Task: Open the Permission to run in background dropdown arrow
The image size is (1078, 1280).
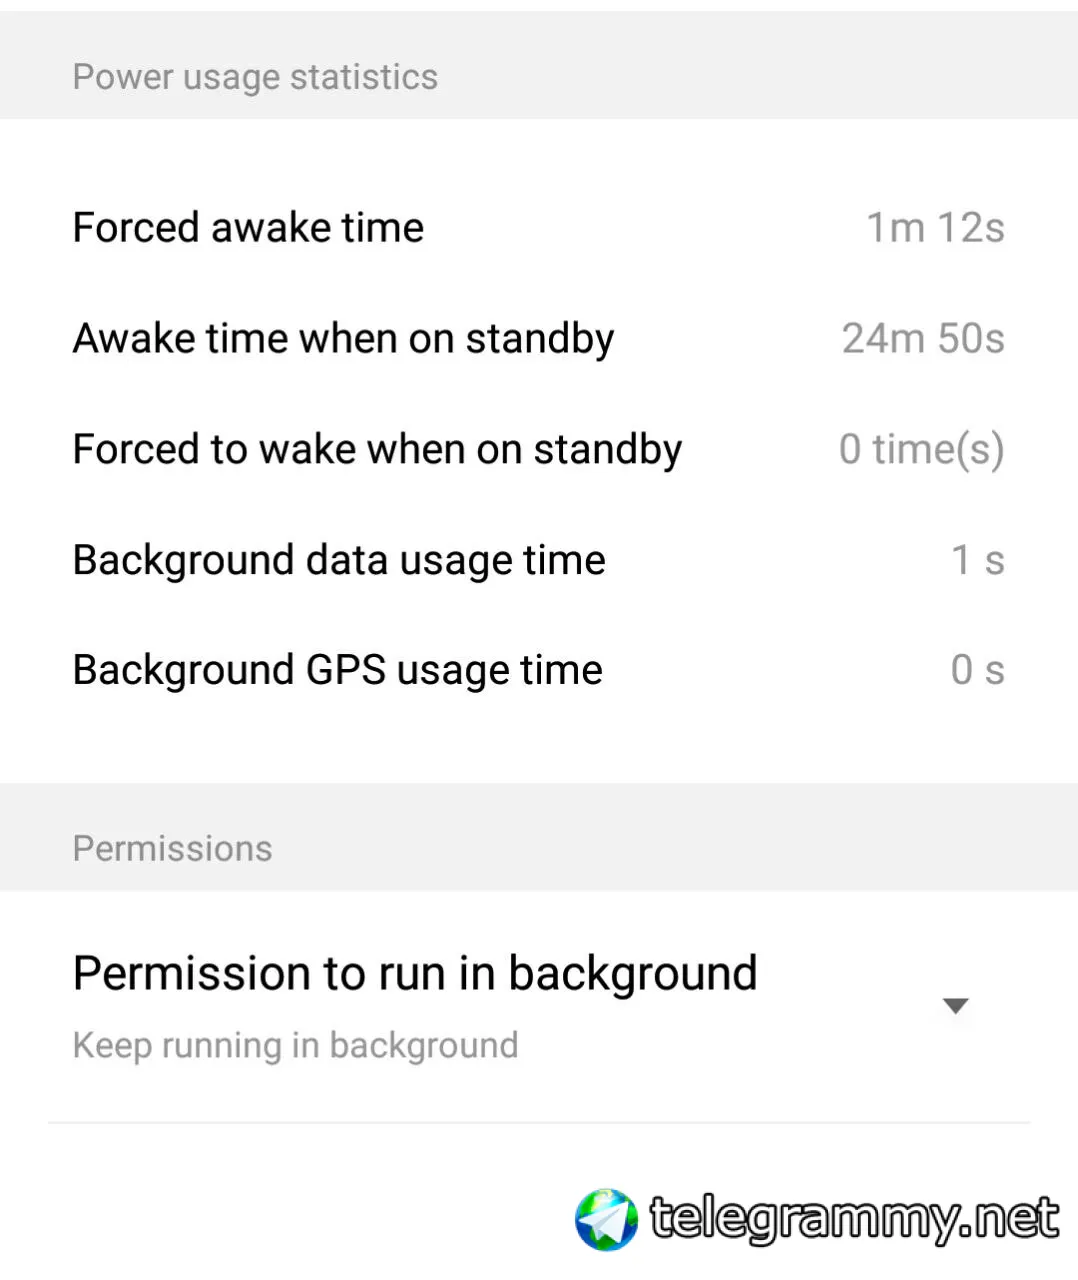Action: click(955, 1006)
